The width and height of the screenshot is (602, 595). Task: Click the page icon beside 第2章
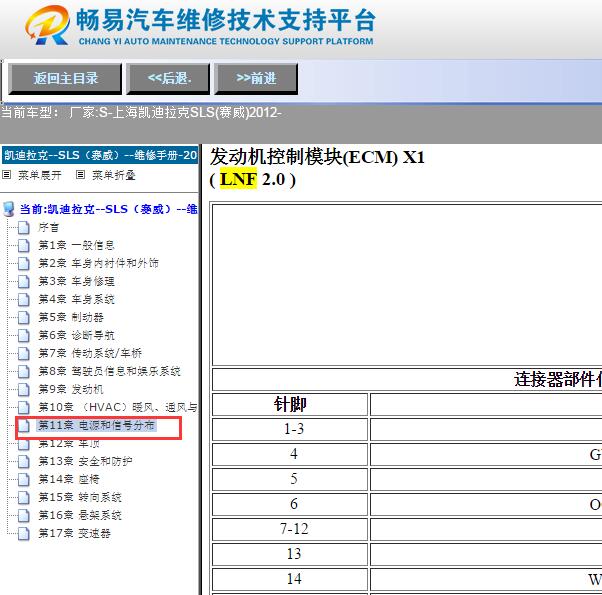click(24, 263)
